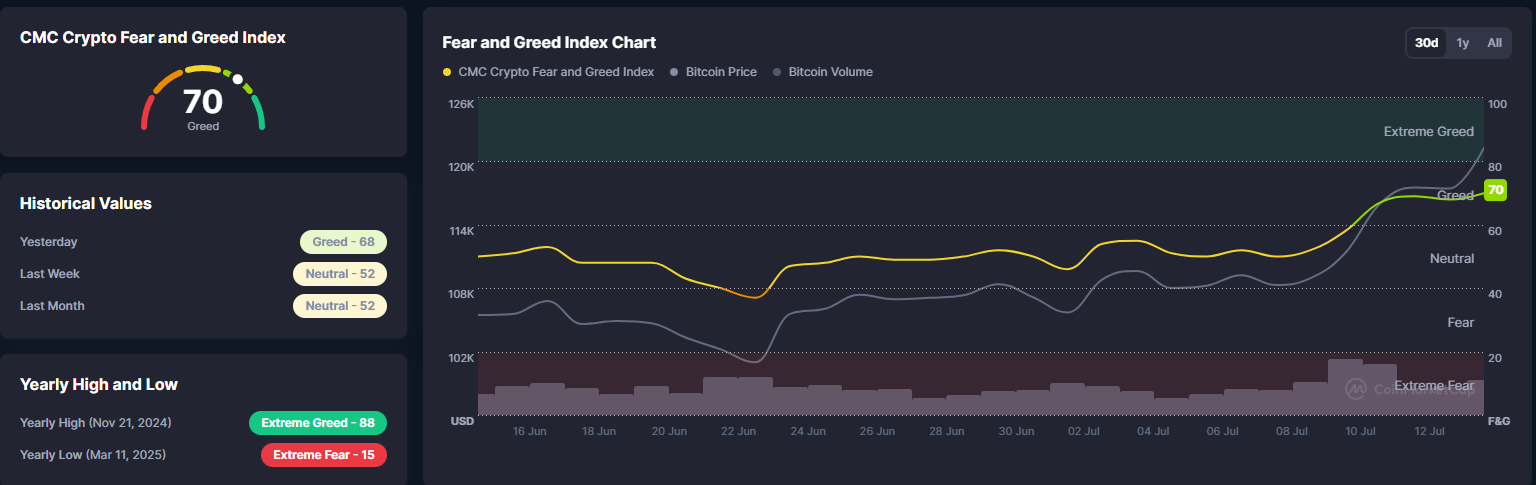Click the gauge showing 70 Greed

pyautogui.click(x=203, y=99)
